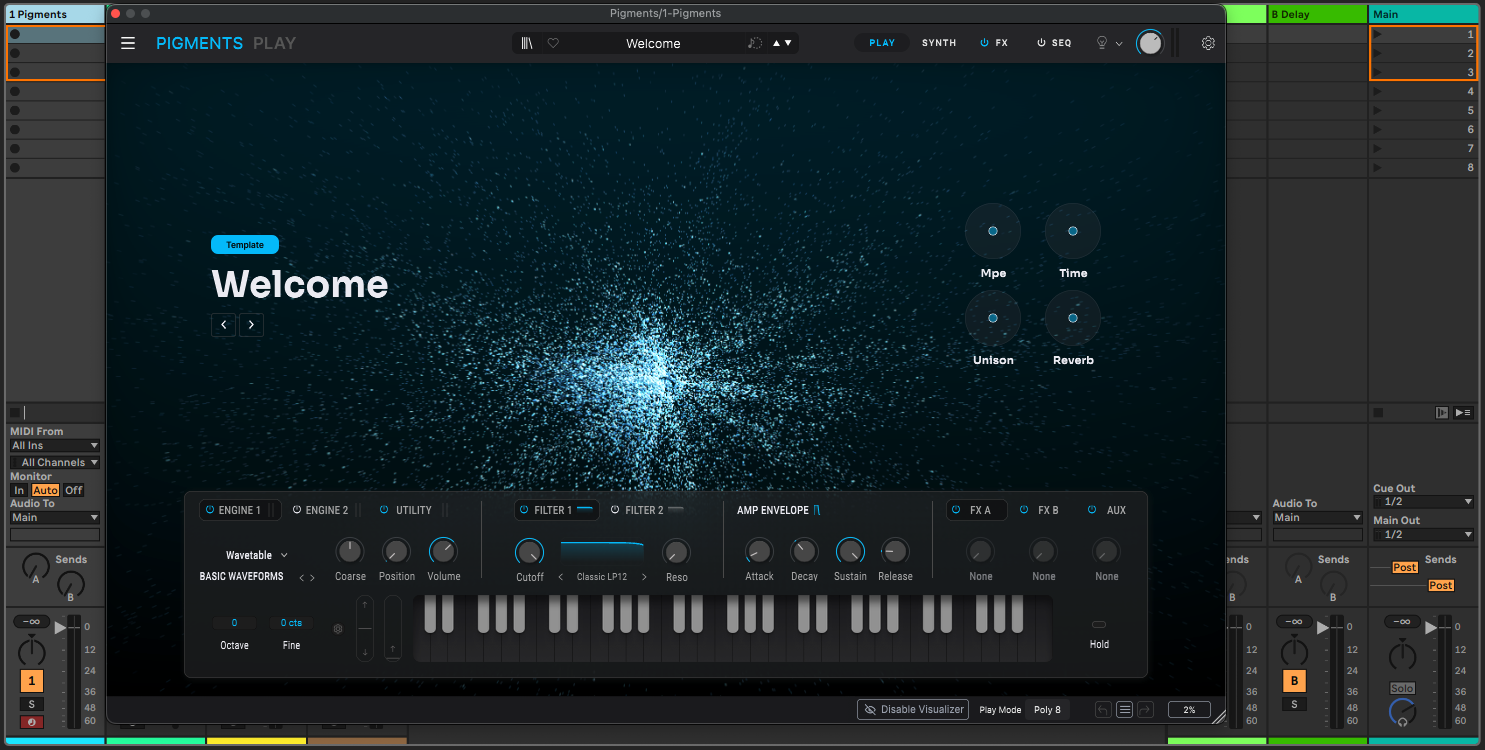The height and width of the screenshot is (750, 1485).
Task: Toggle the Utility engine power button
Action: (x=384, y=510)
